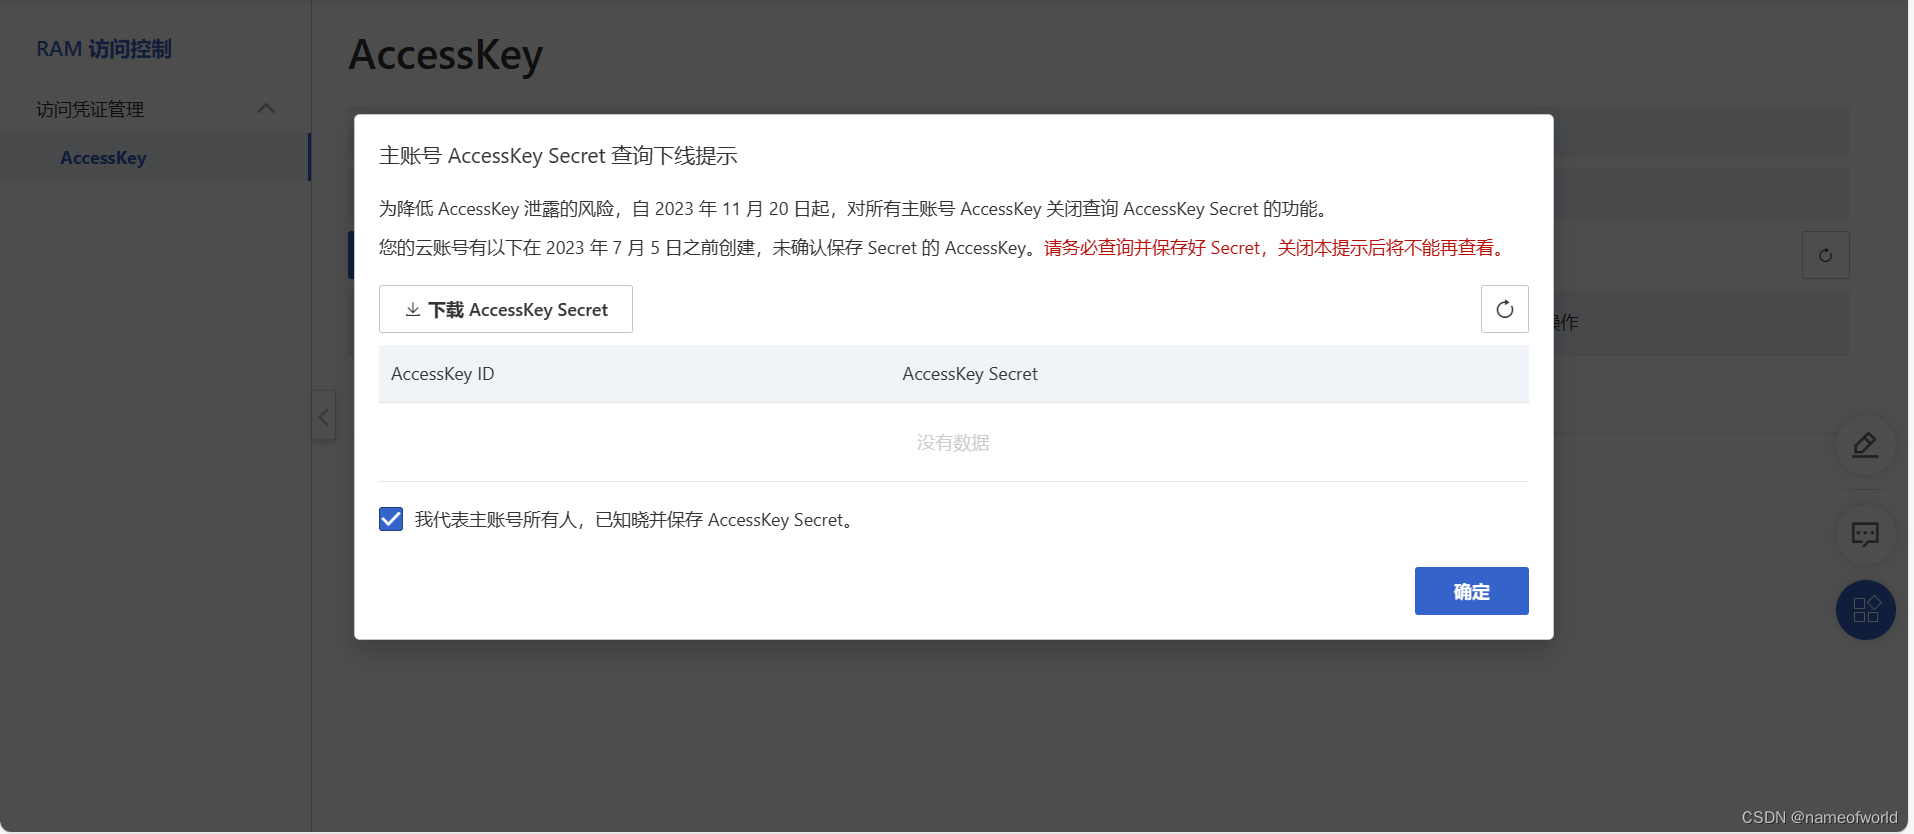Click the AccessKey page heading
The height and width of the screenshot is (834, 1914).
[x=446, y=55]
